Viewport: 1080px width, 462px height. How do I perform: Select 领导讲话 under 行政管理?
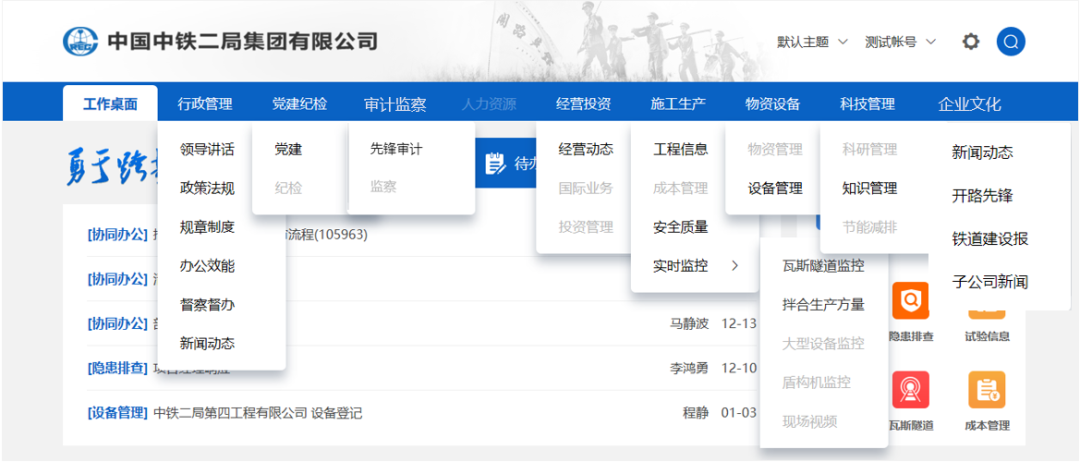click(x=207, y=149)
